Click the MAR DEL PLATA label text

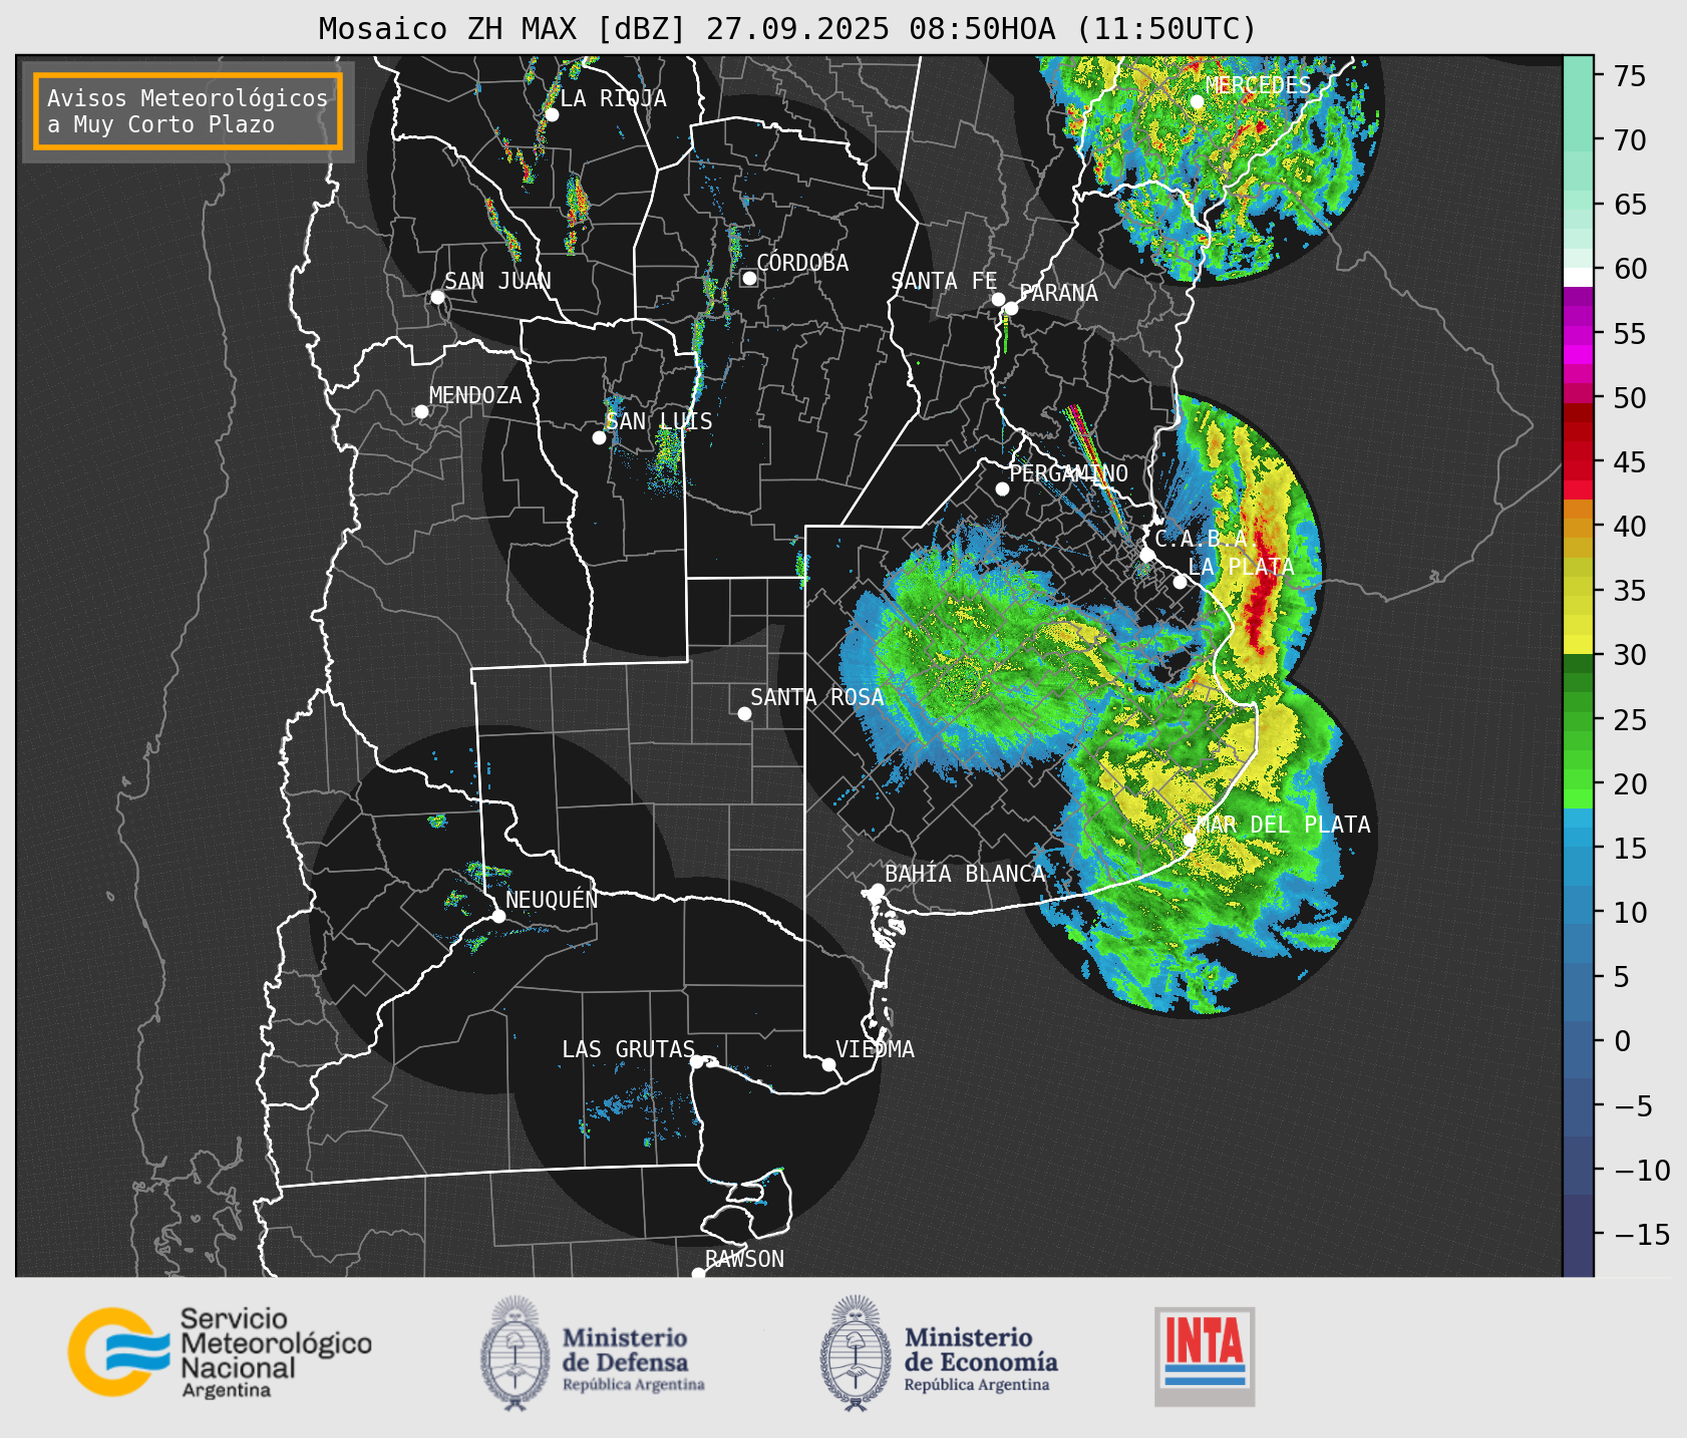pyautogui.click(x=1283, y=825)
